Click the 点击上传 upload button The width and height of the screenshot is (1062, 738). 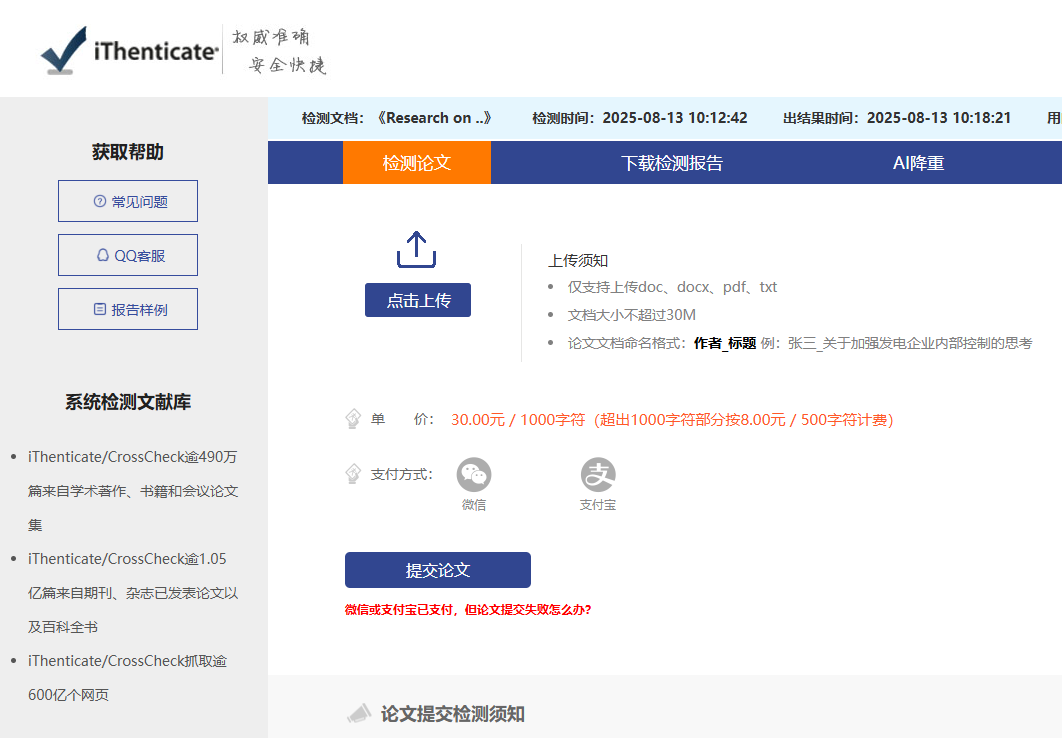[x=418, y=300]
